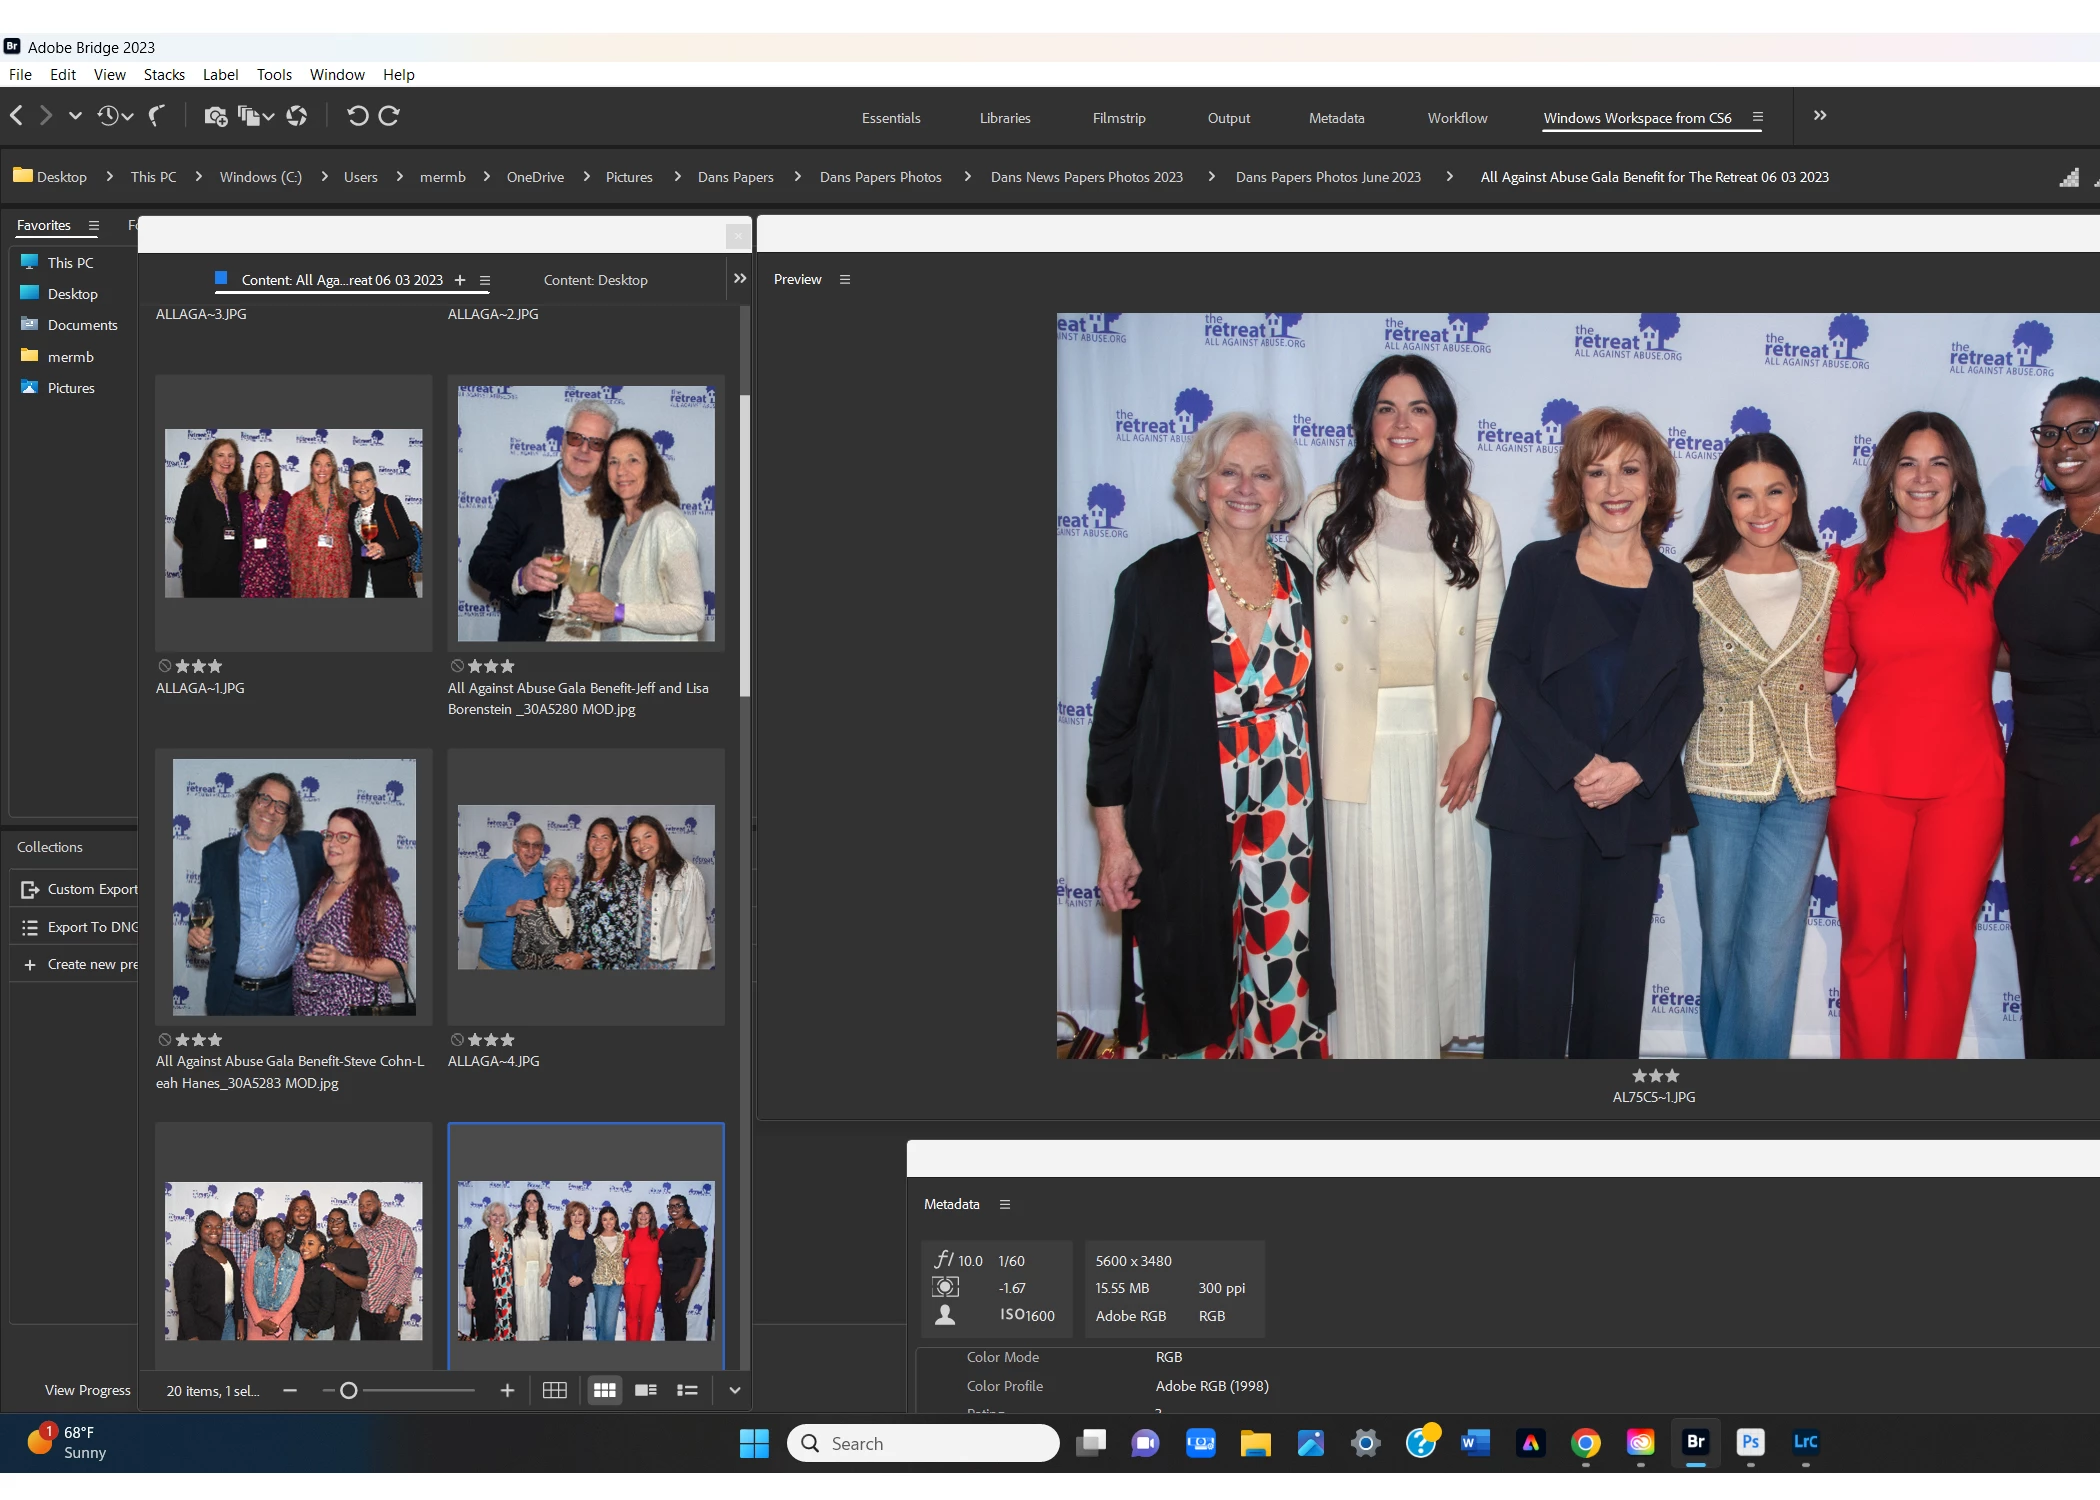This screenshot has height=1500, width=2100.
Task: Expand the Refine batch options dropdown
Action: 256,116
